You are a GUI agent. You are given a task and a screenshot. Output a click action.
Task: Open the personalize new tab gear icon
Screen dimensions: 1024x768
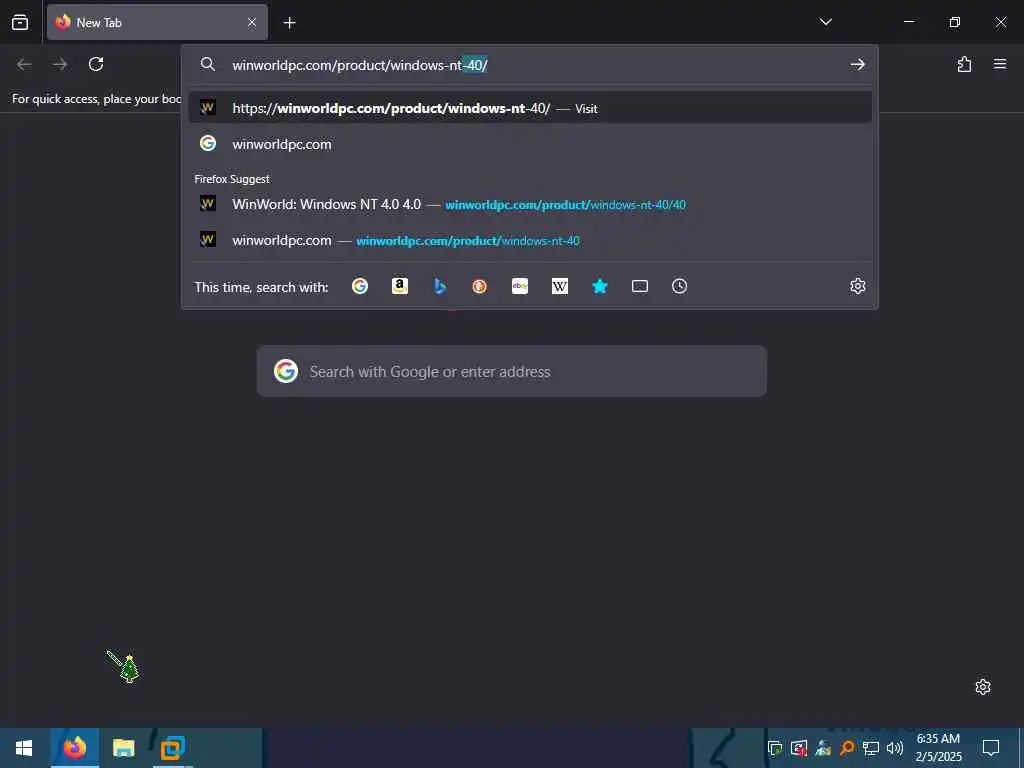click(x=983, y=687)
